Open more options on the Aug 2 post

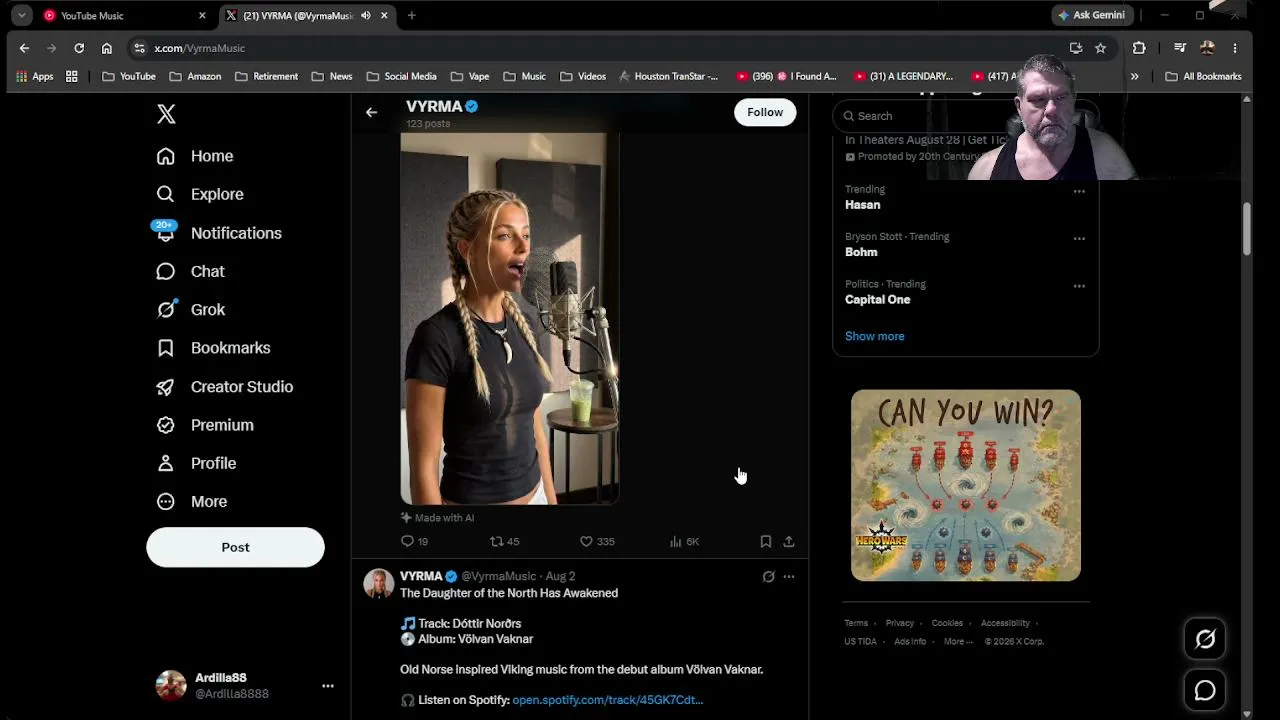(789, 576)
